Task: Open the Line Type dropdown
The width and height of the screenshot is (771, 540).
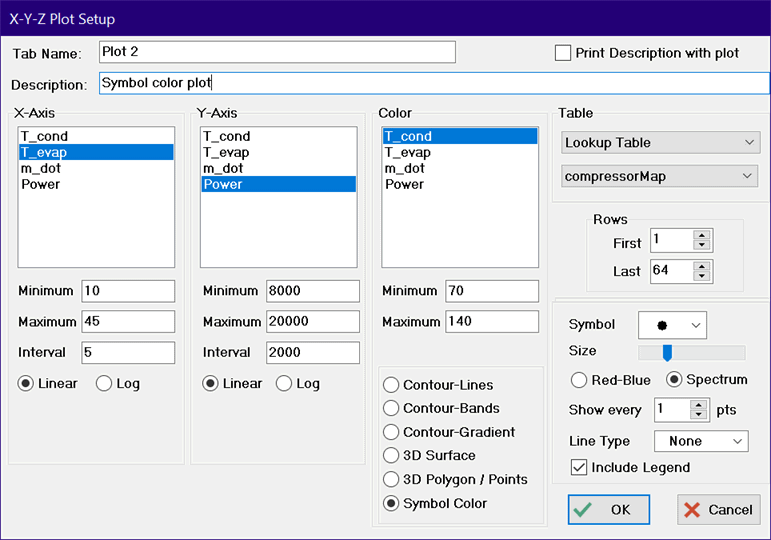Action: click(x=700, y=441)
